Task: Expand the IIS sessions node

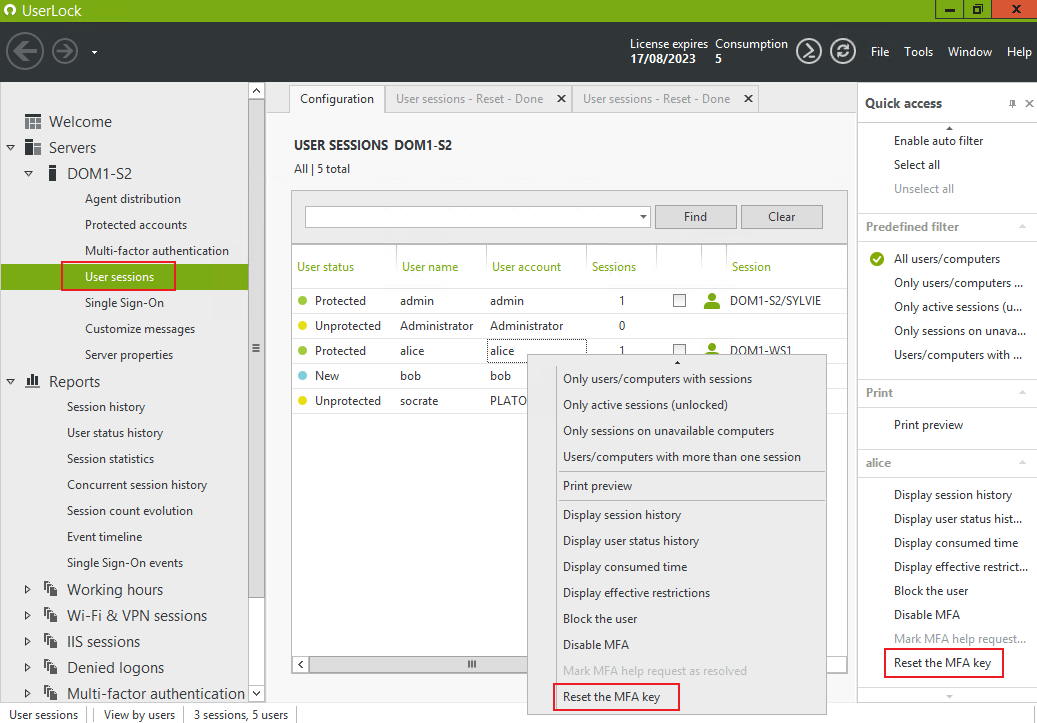Action: click(x=27, y=642)
